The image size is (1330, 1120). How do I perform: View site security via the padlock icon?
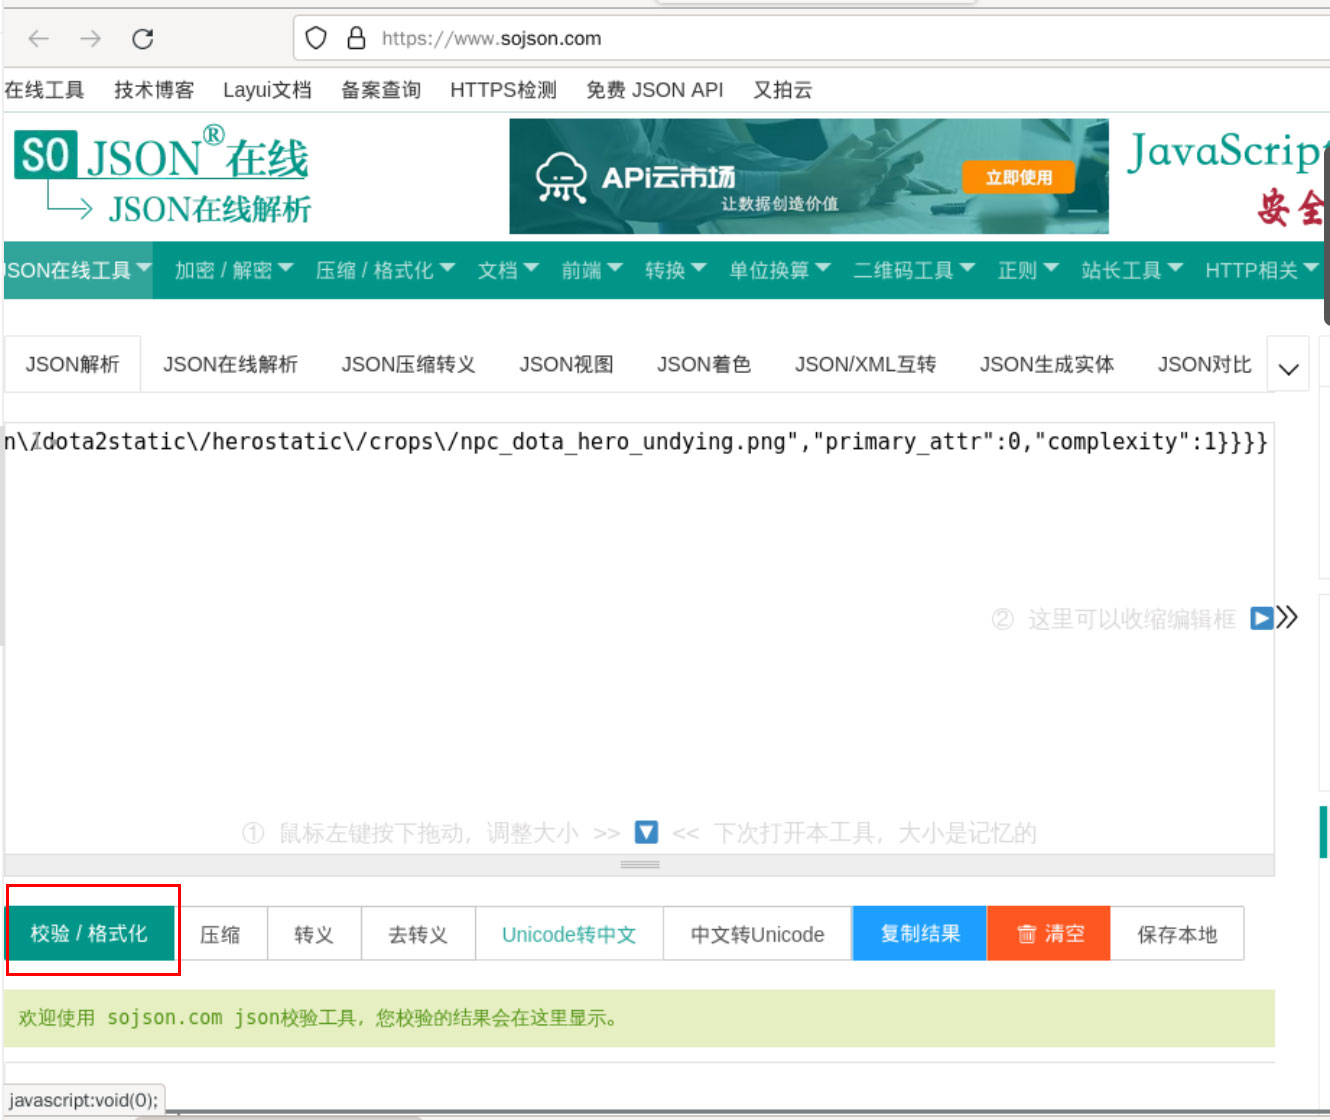[355, 38]
